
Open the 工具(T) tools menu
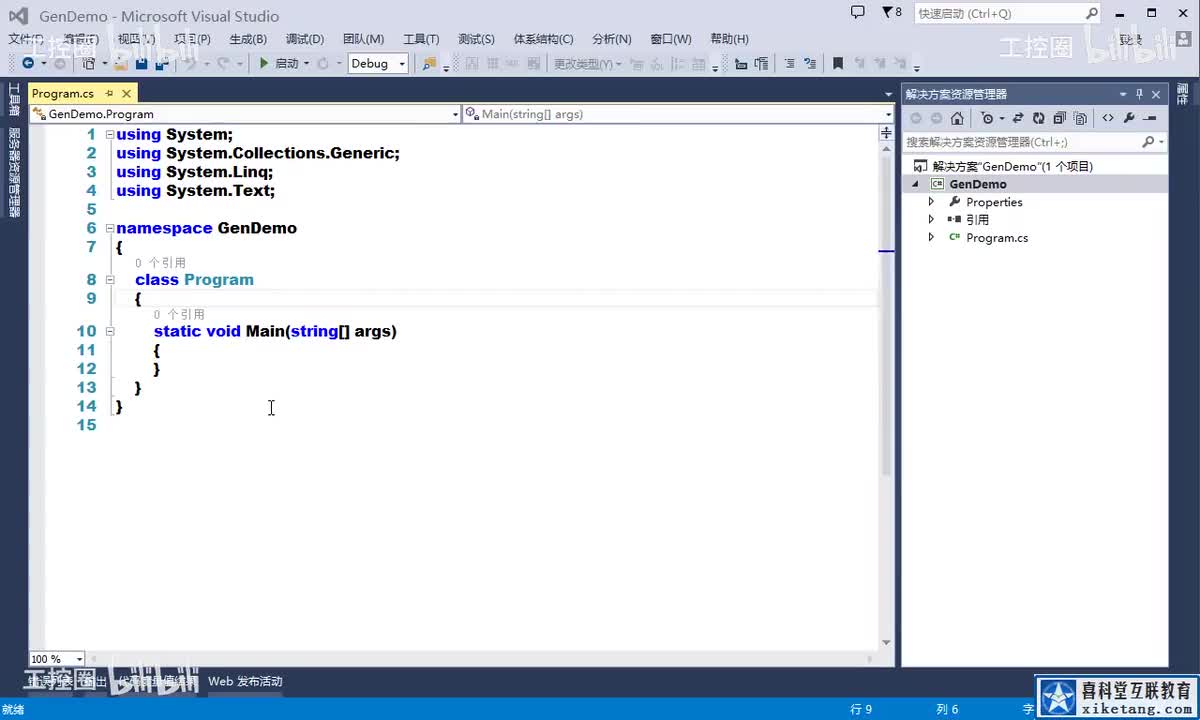click(x=421, y=39)
